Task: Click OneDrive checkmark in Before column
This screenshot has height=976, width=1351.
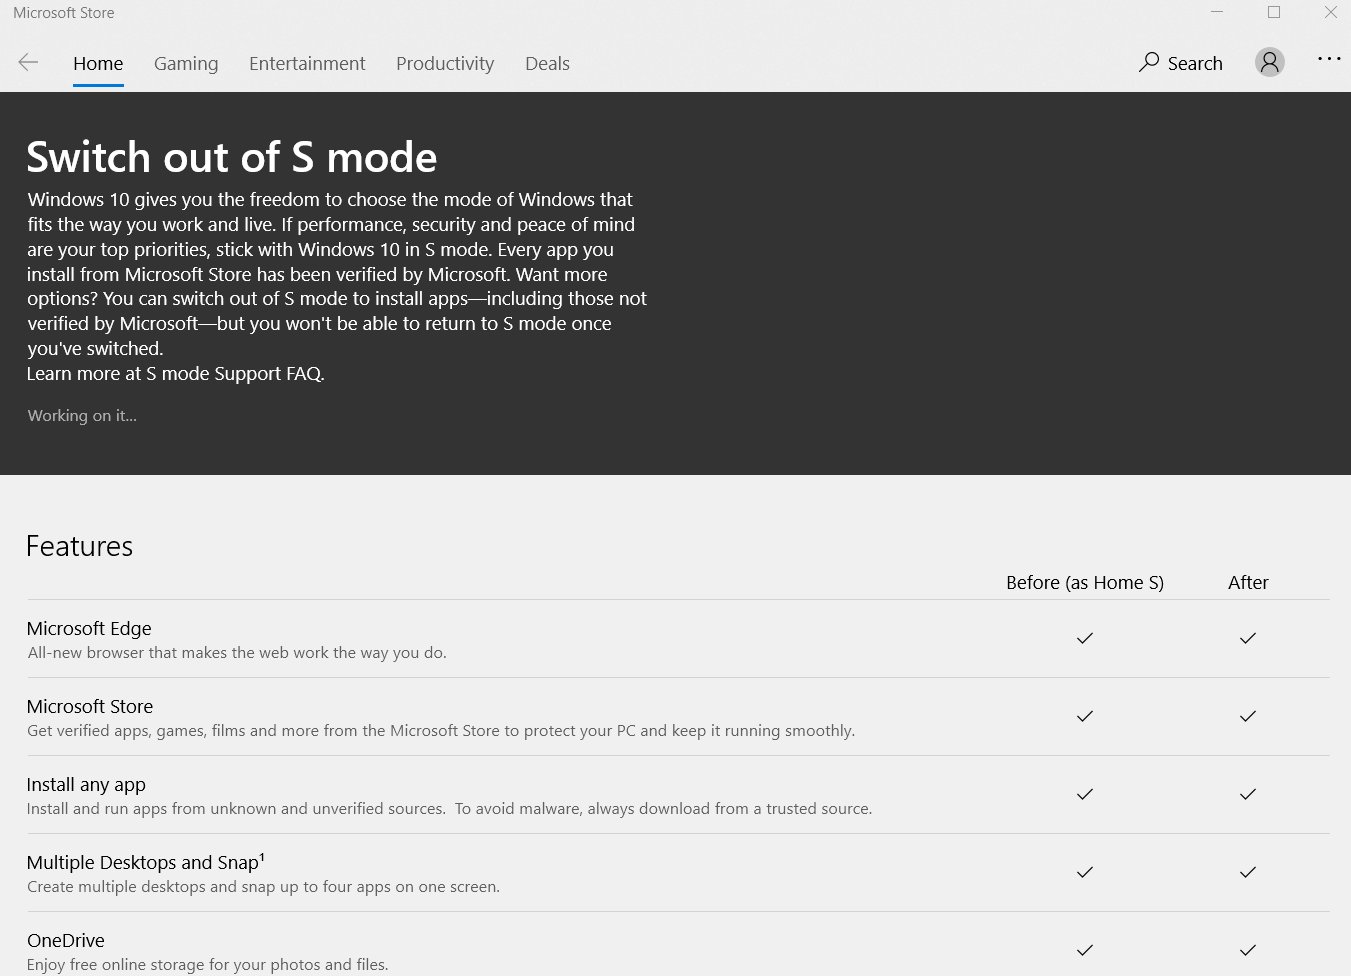Action: 1085,950
